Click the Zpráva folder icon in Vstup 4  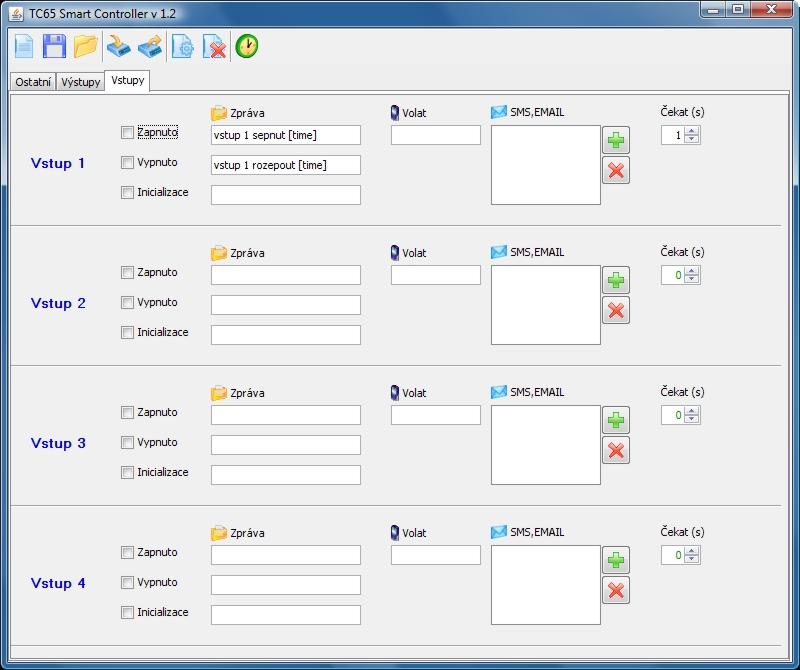[218, 533]
